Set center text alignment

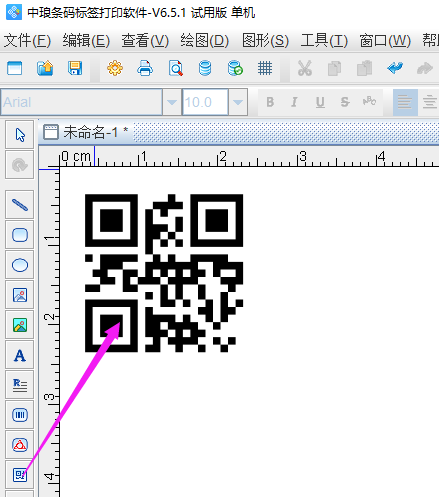click(429, 102)
